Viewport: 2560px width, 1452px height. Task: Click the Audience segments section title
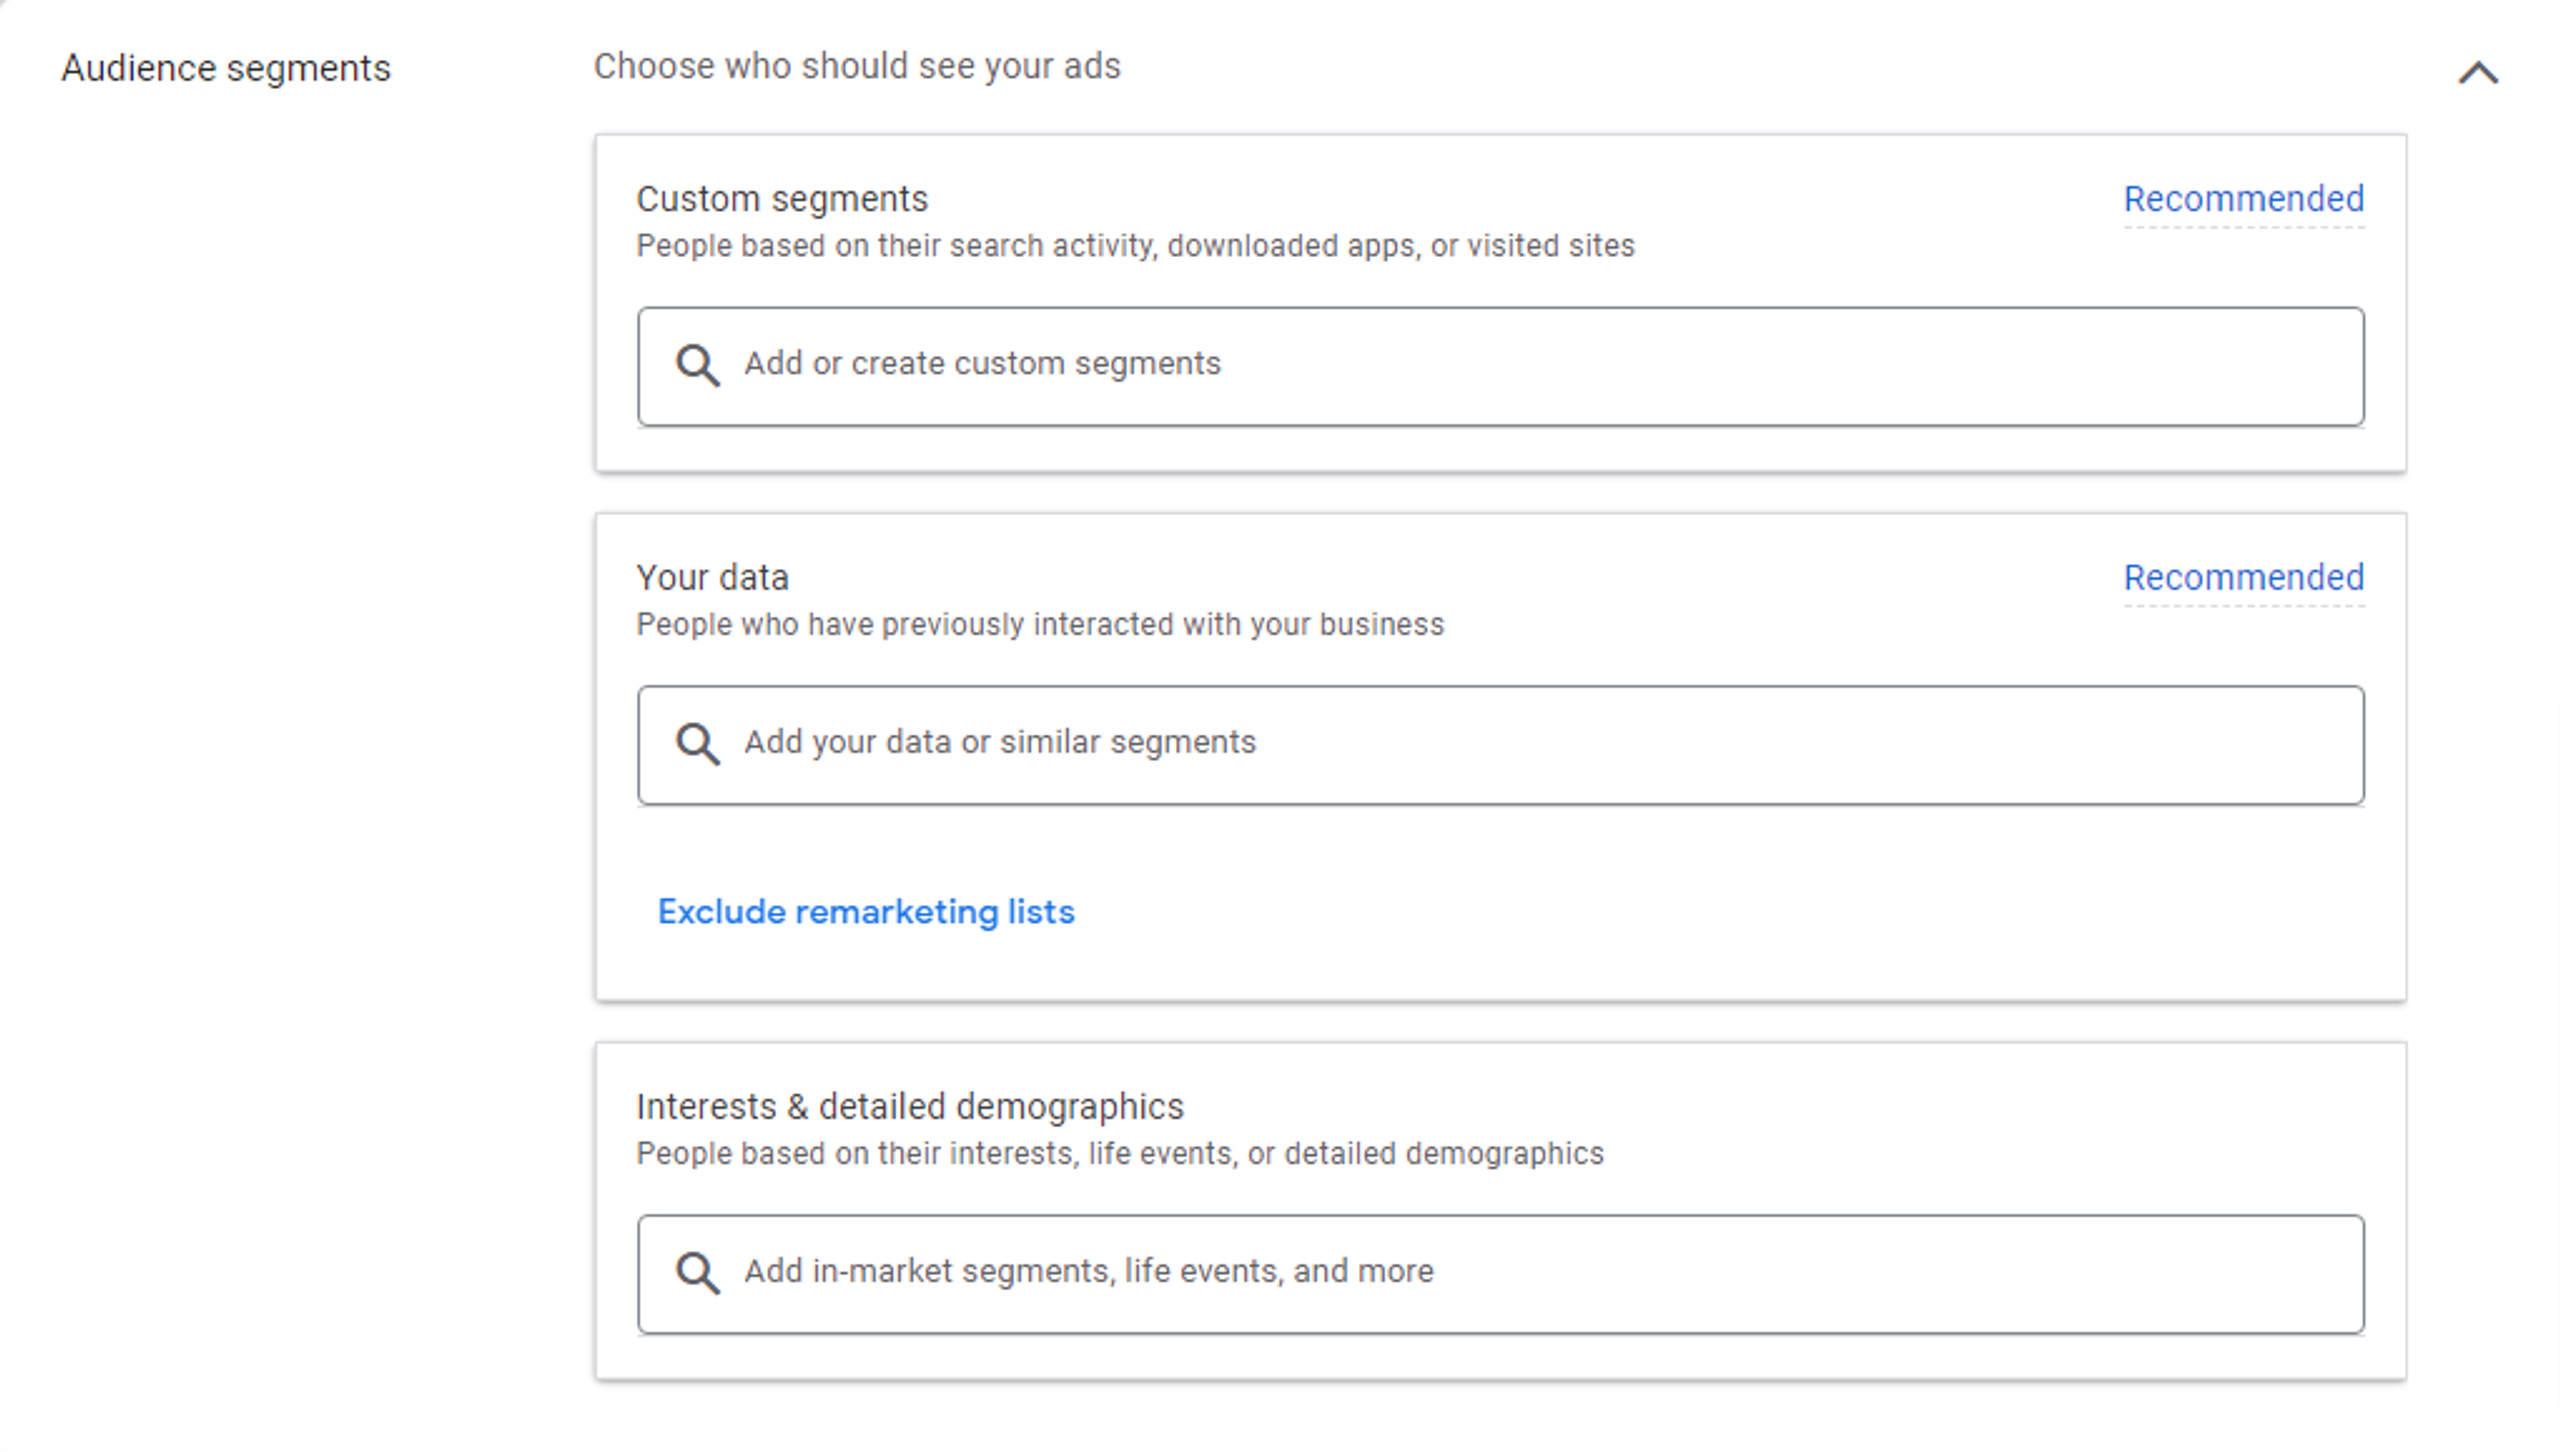click(226, 69)
